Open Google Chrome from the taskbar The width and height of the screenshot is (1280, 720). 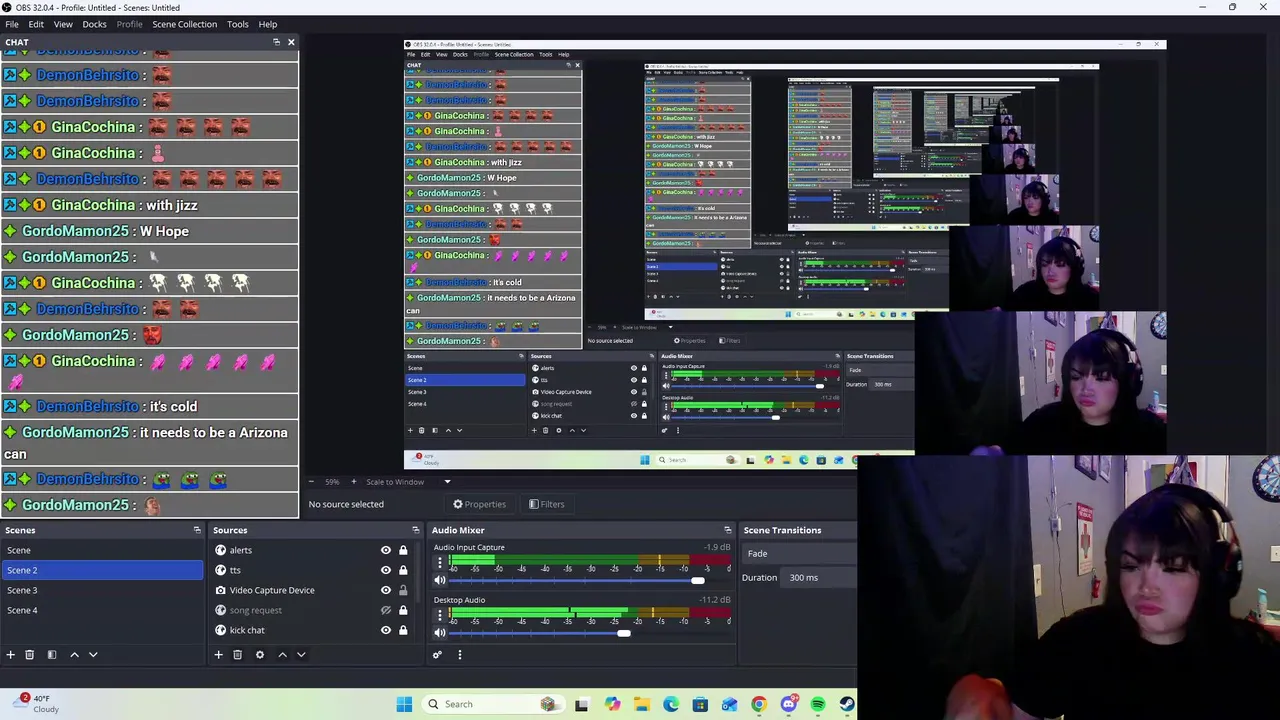coord(759,704)
